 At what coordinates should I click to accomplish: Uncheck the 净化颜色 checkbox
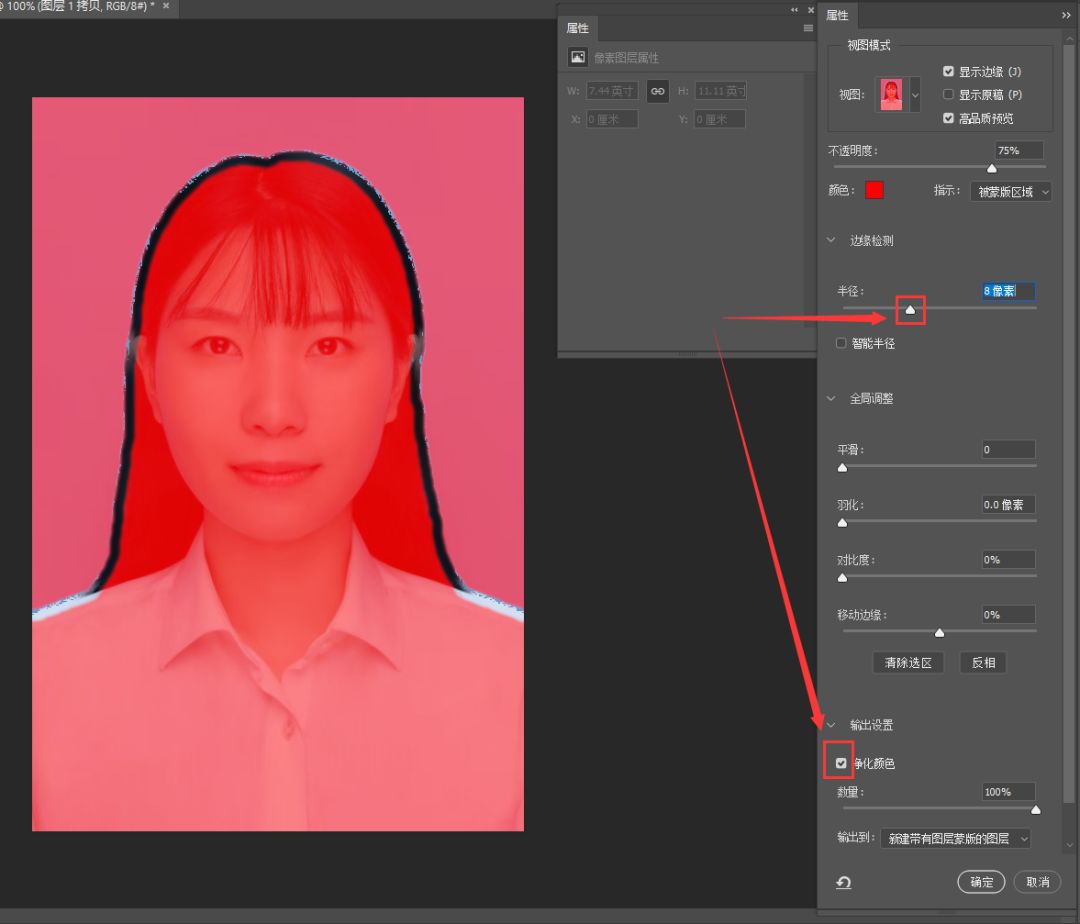tap(841, 764)
